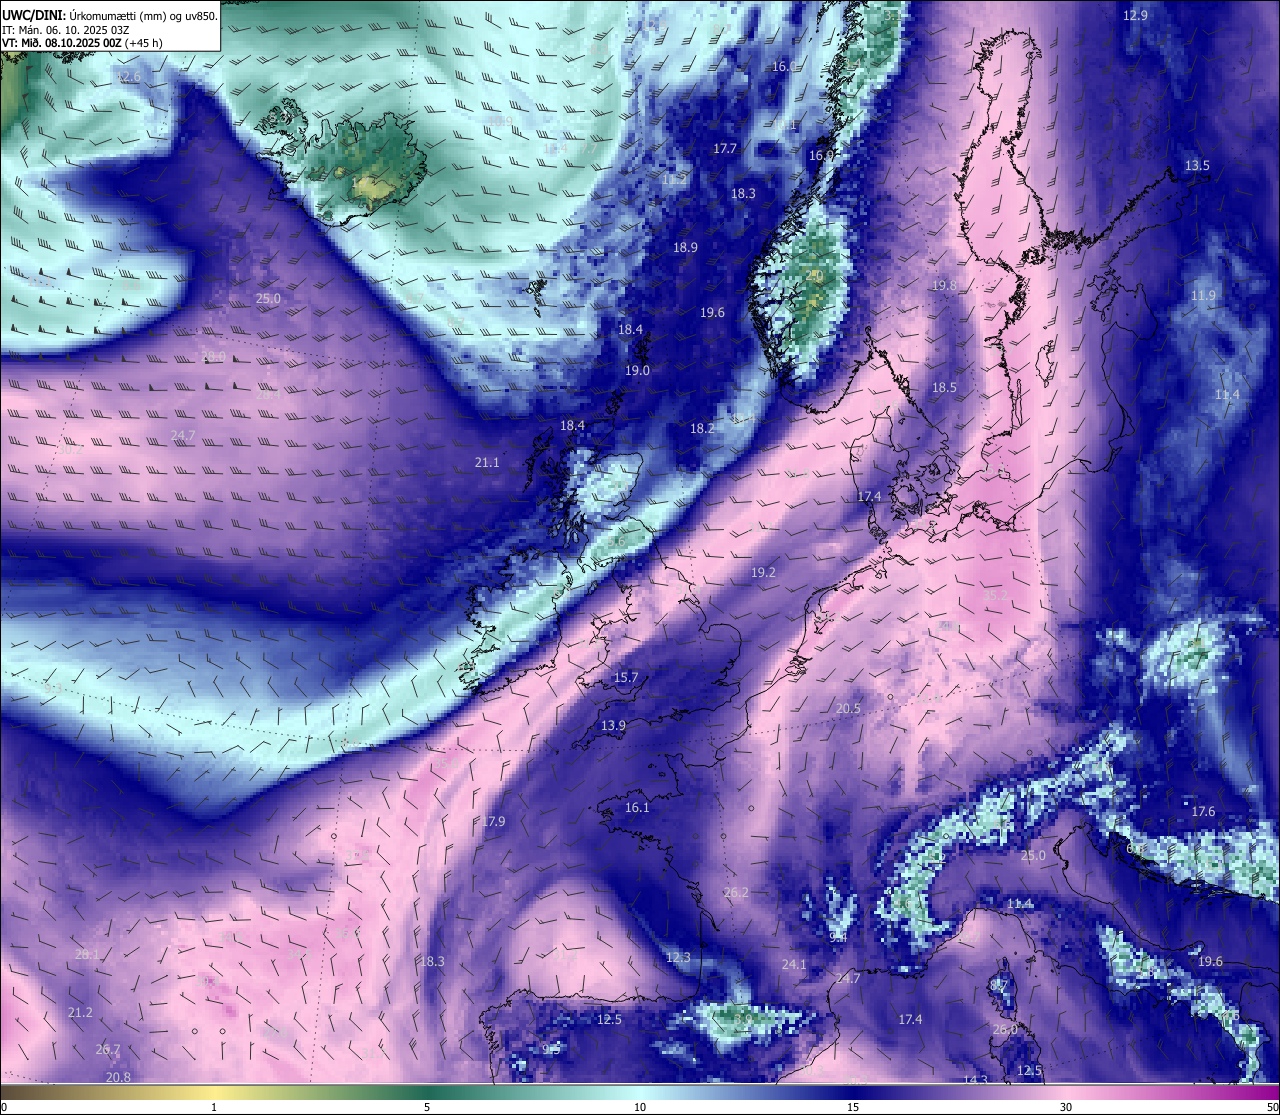Click the legend tick label 15
Image resolution: width=1280 pixels, height=1115 pixels.
click(853, 1107)
